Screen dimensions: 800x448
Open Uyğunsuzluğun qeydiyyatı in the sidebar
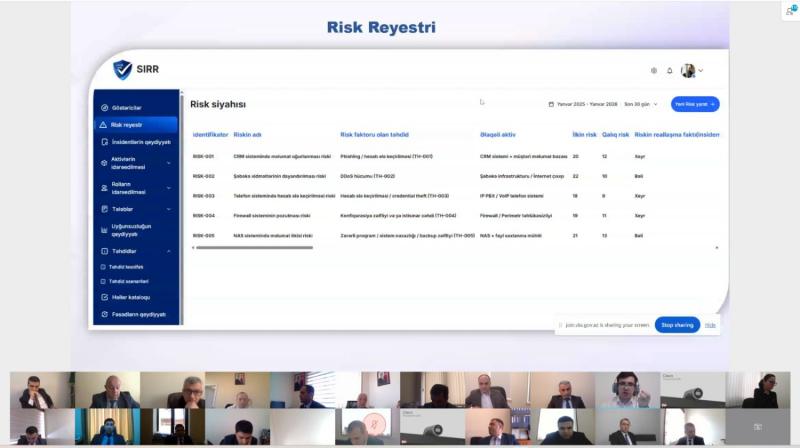tap(130, 230)
